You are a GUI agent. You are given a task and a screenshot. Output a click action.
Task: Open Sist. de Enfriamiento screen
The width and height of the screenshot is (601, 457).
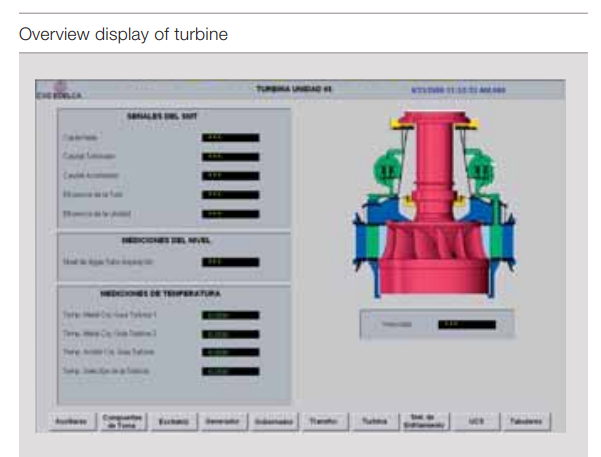pyautogui.click(x=425, y=422)
